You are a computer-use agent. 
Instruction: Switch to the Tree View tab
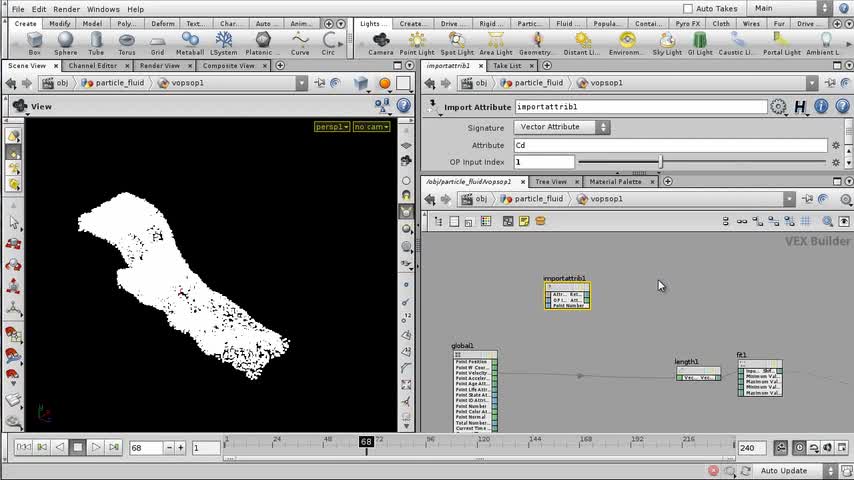(x=550, y=181)
